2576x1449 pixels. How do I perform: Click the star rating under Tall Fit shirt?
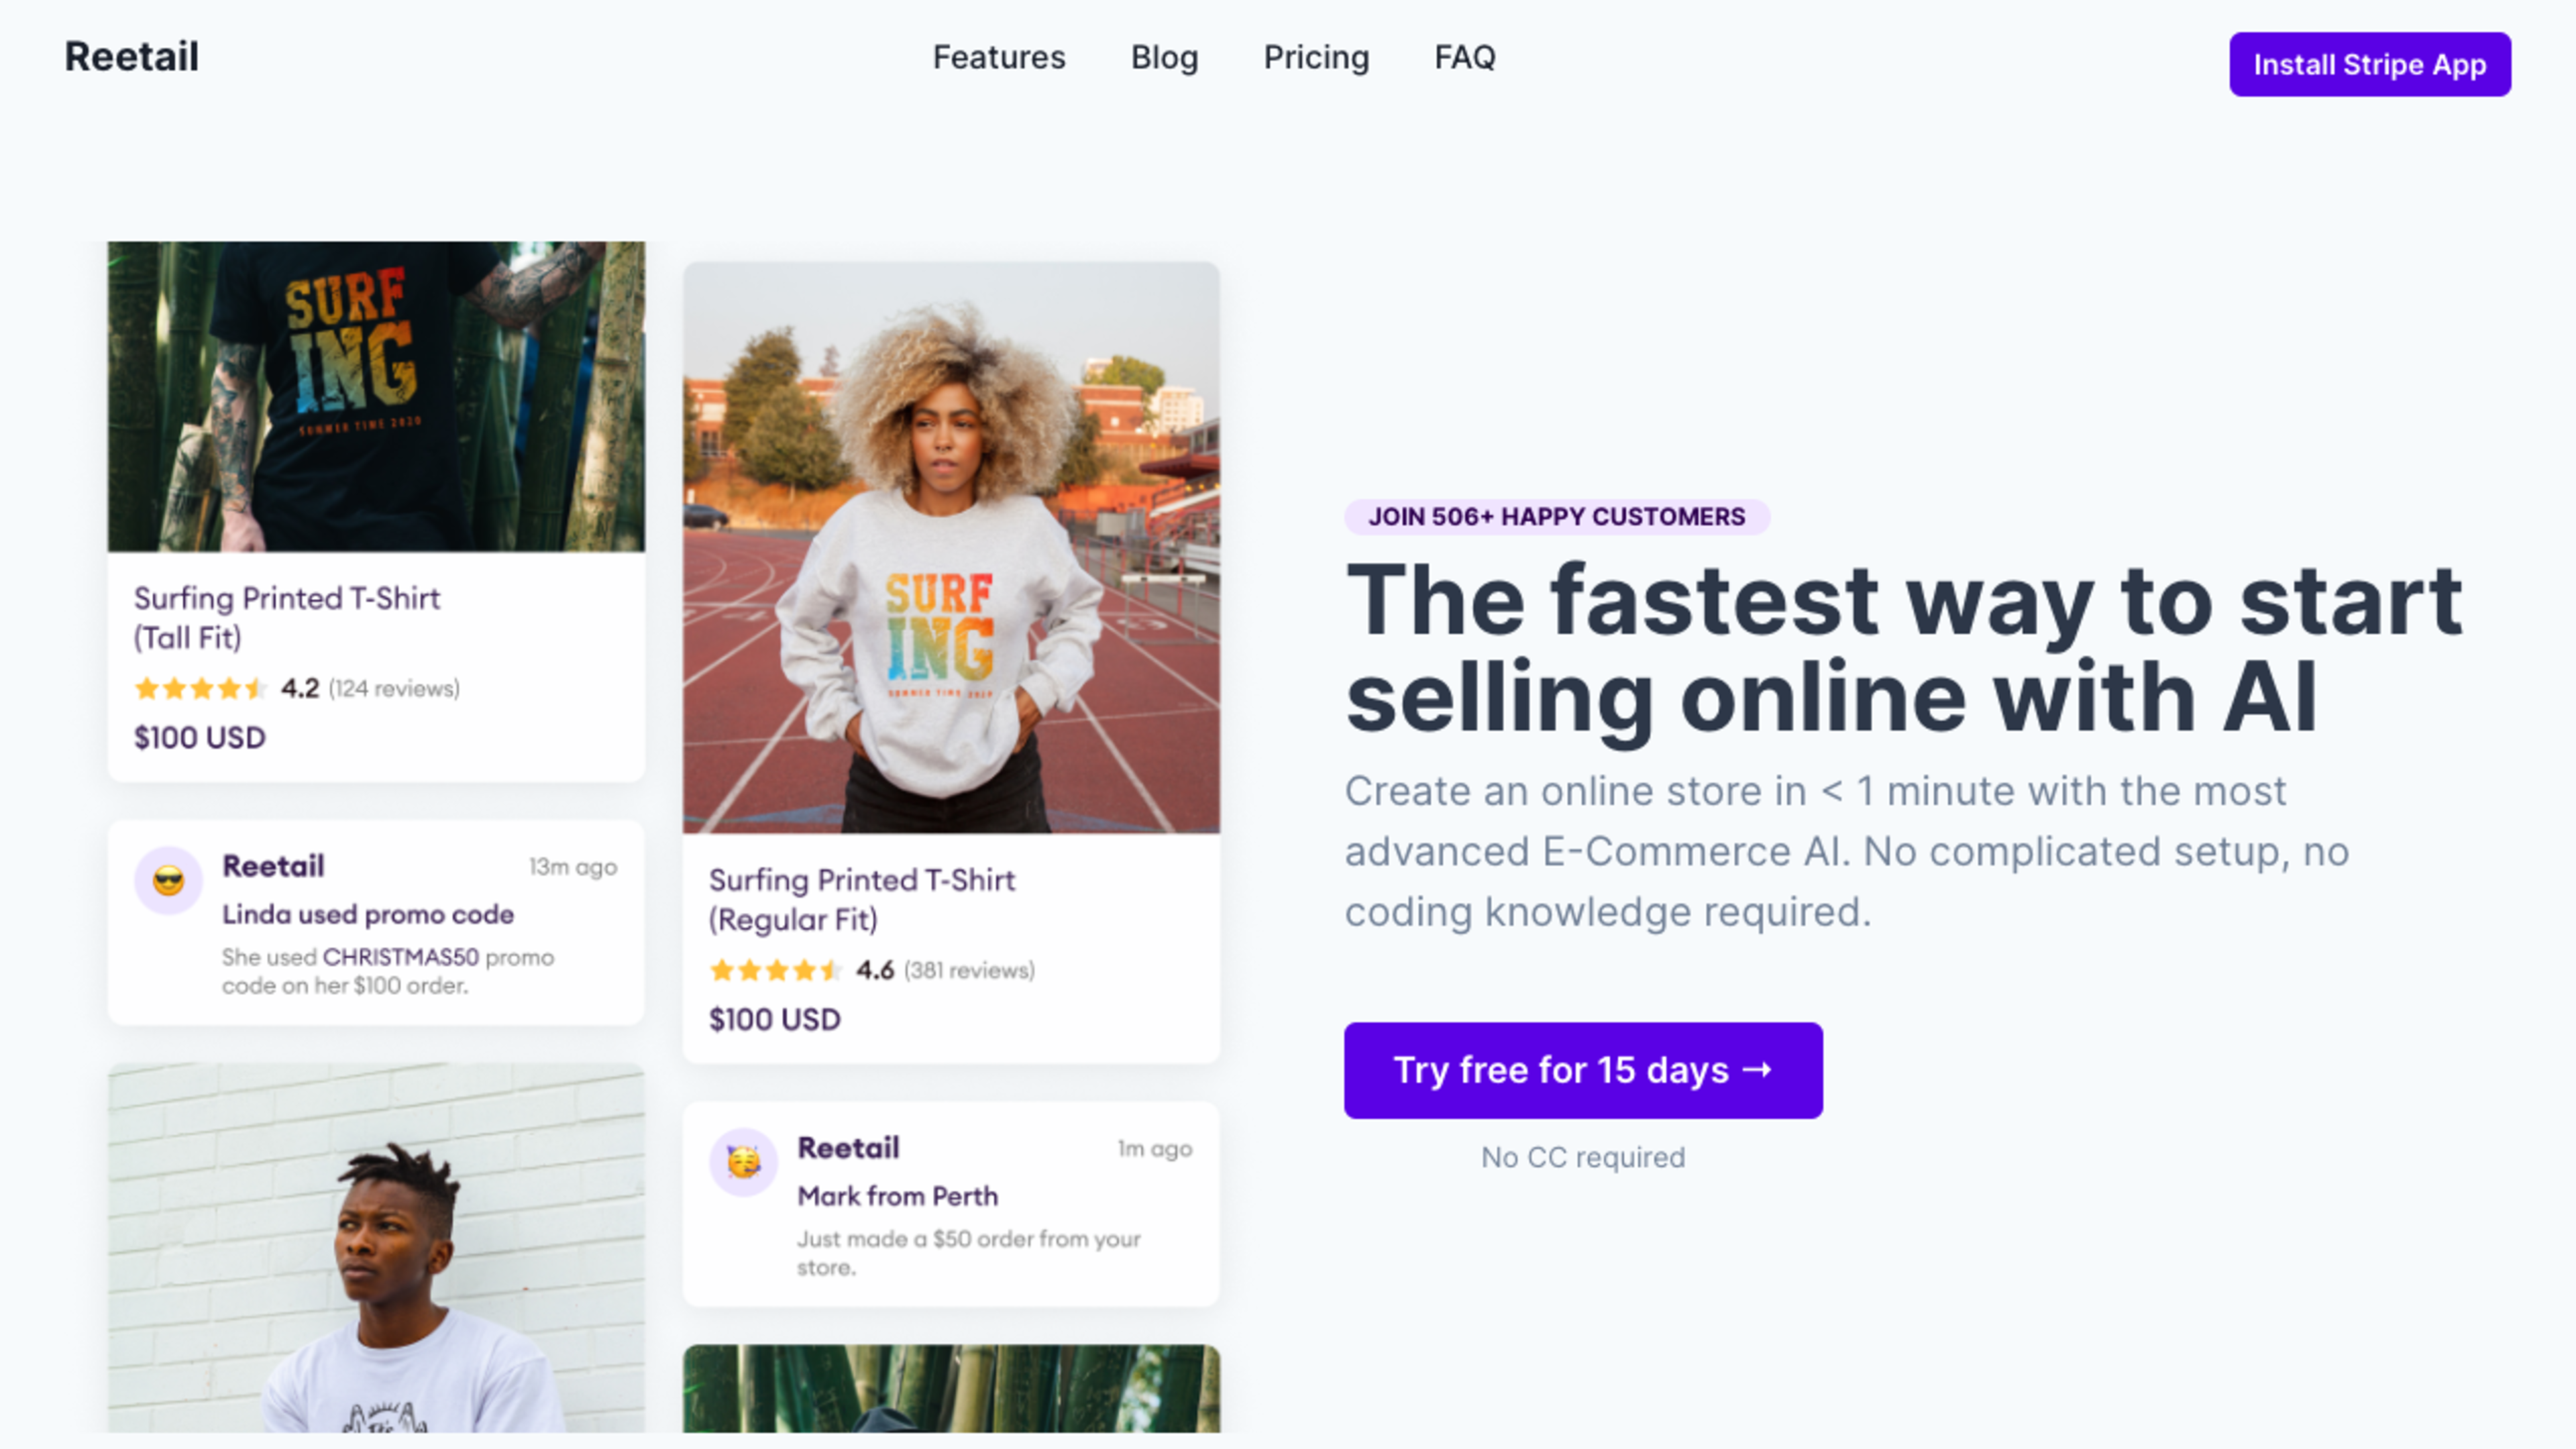point(200,688)
